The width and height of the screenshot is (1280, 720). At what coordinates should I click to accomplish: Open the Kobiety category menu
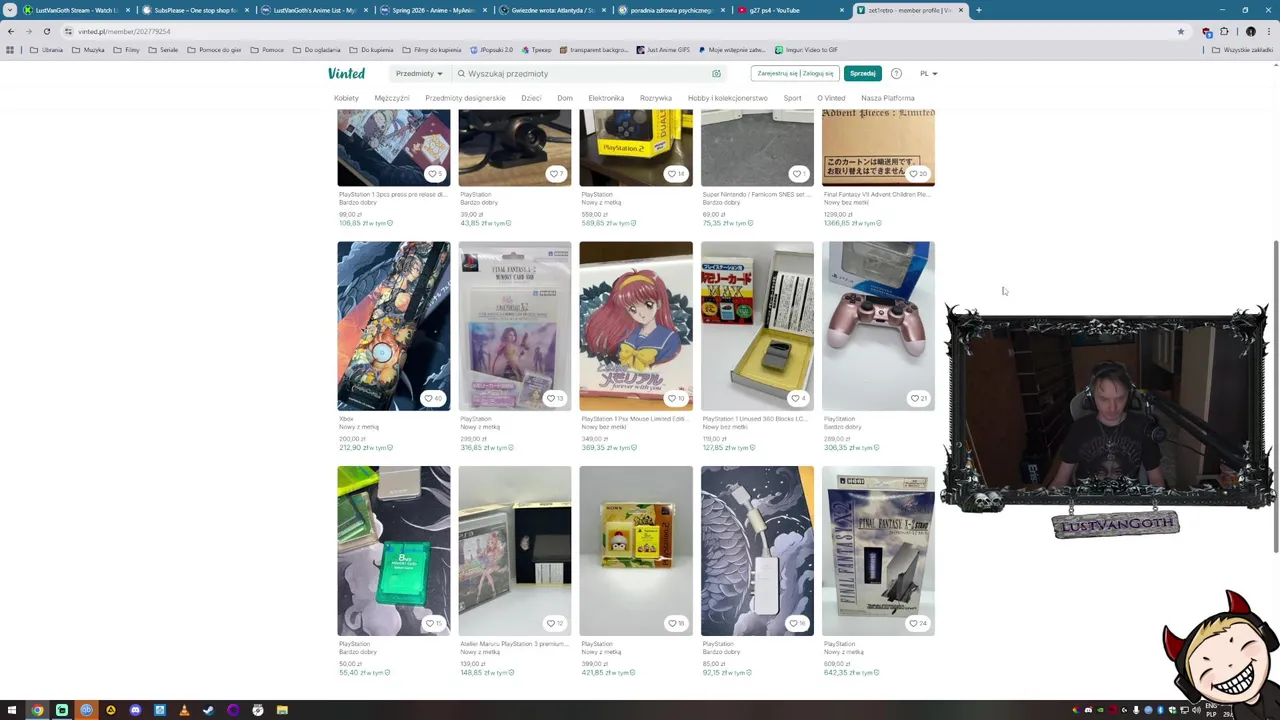[x=346, y=98]
